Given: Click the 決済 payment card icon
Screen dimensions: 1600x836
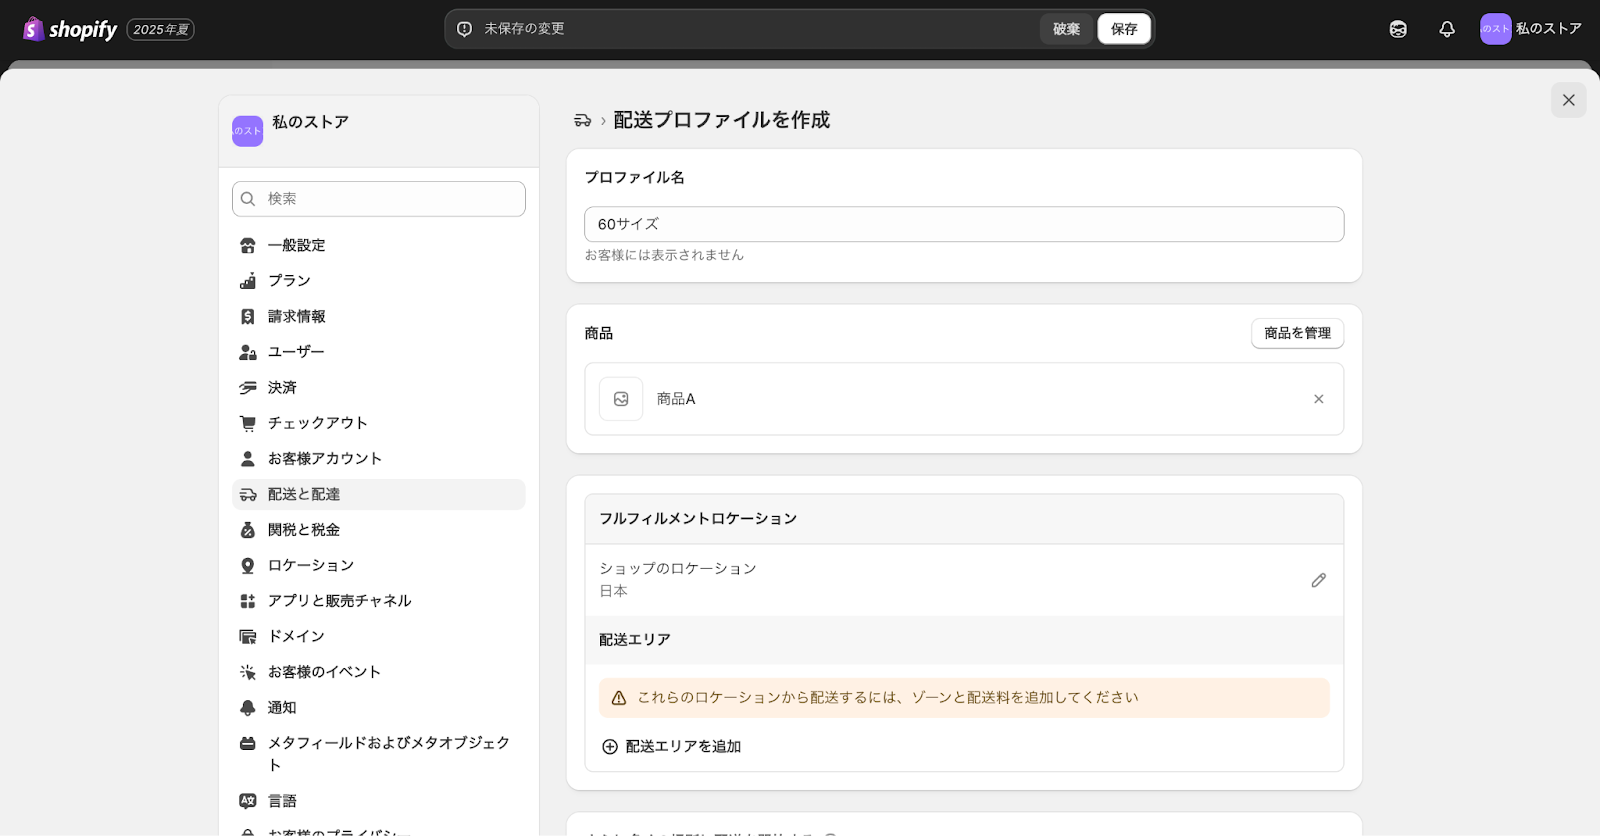Looking at the screenshot, I should click(x=248, y=387).
